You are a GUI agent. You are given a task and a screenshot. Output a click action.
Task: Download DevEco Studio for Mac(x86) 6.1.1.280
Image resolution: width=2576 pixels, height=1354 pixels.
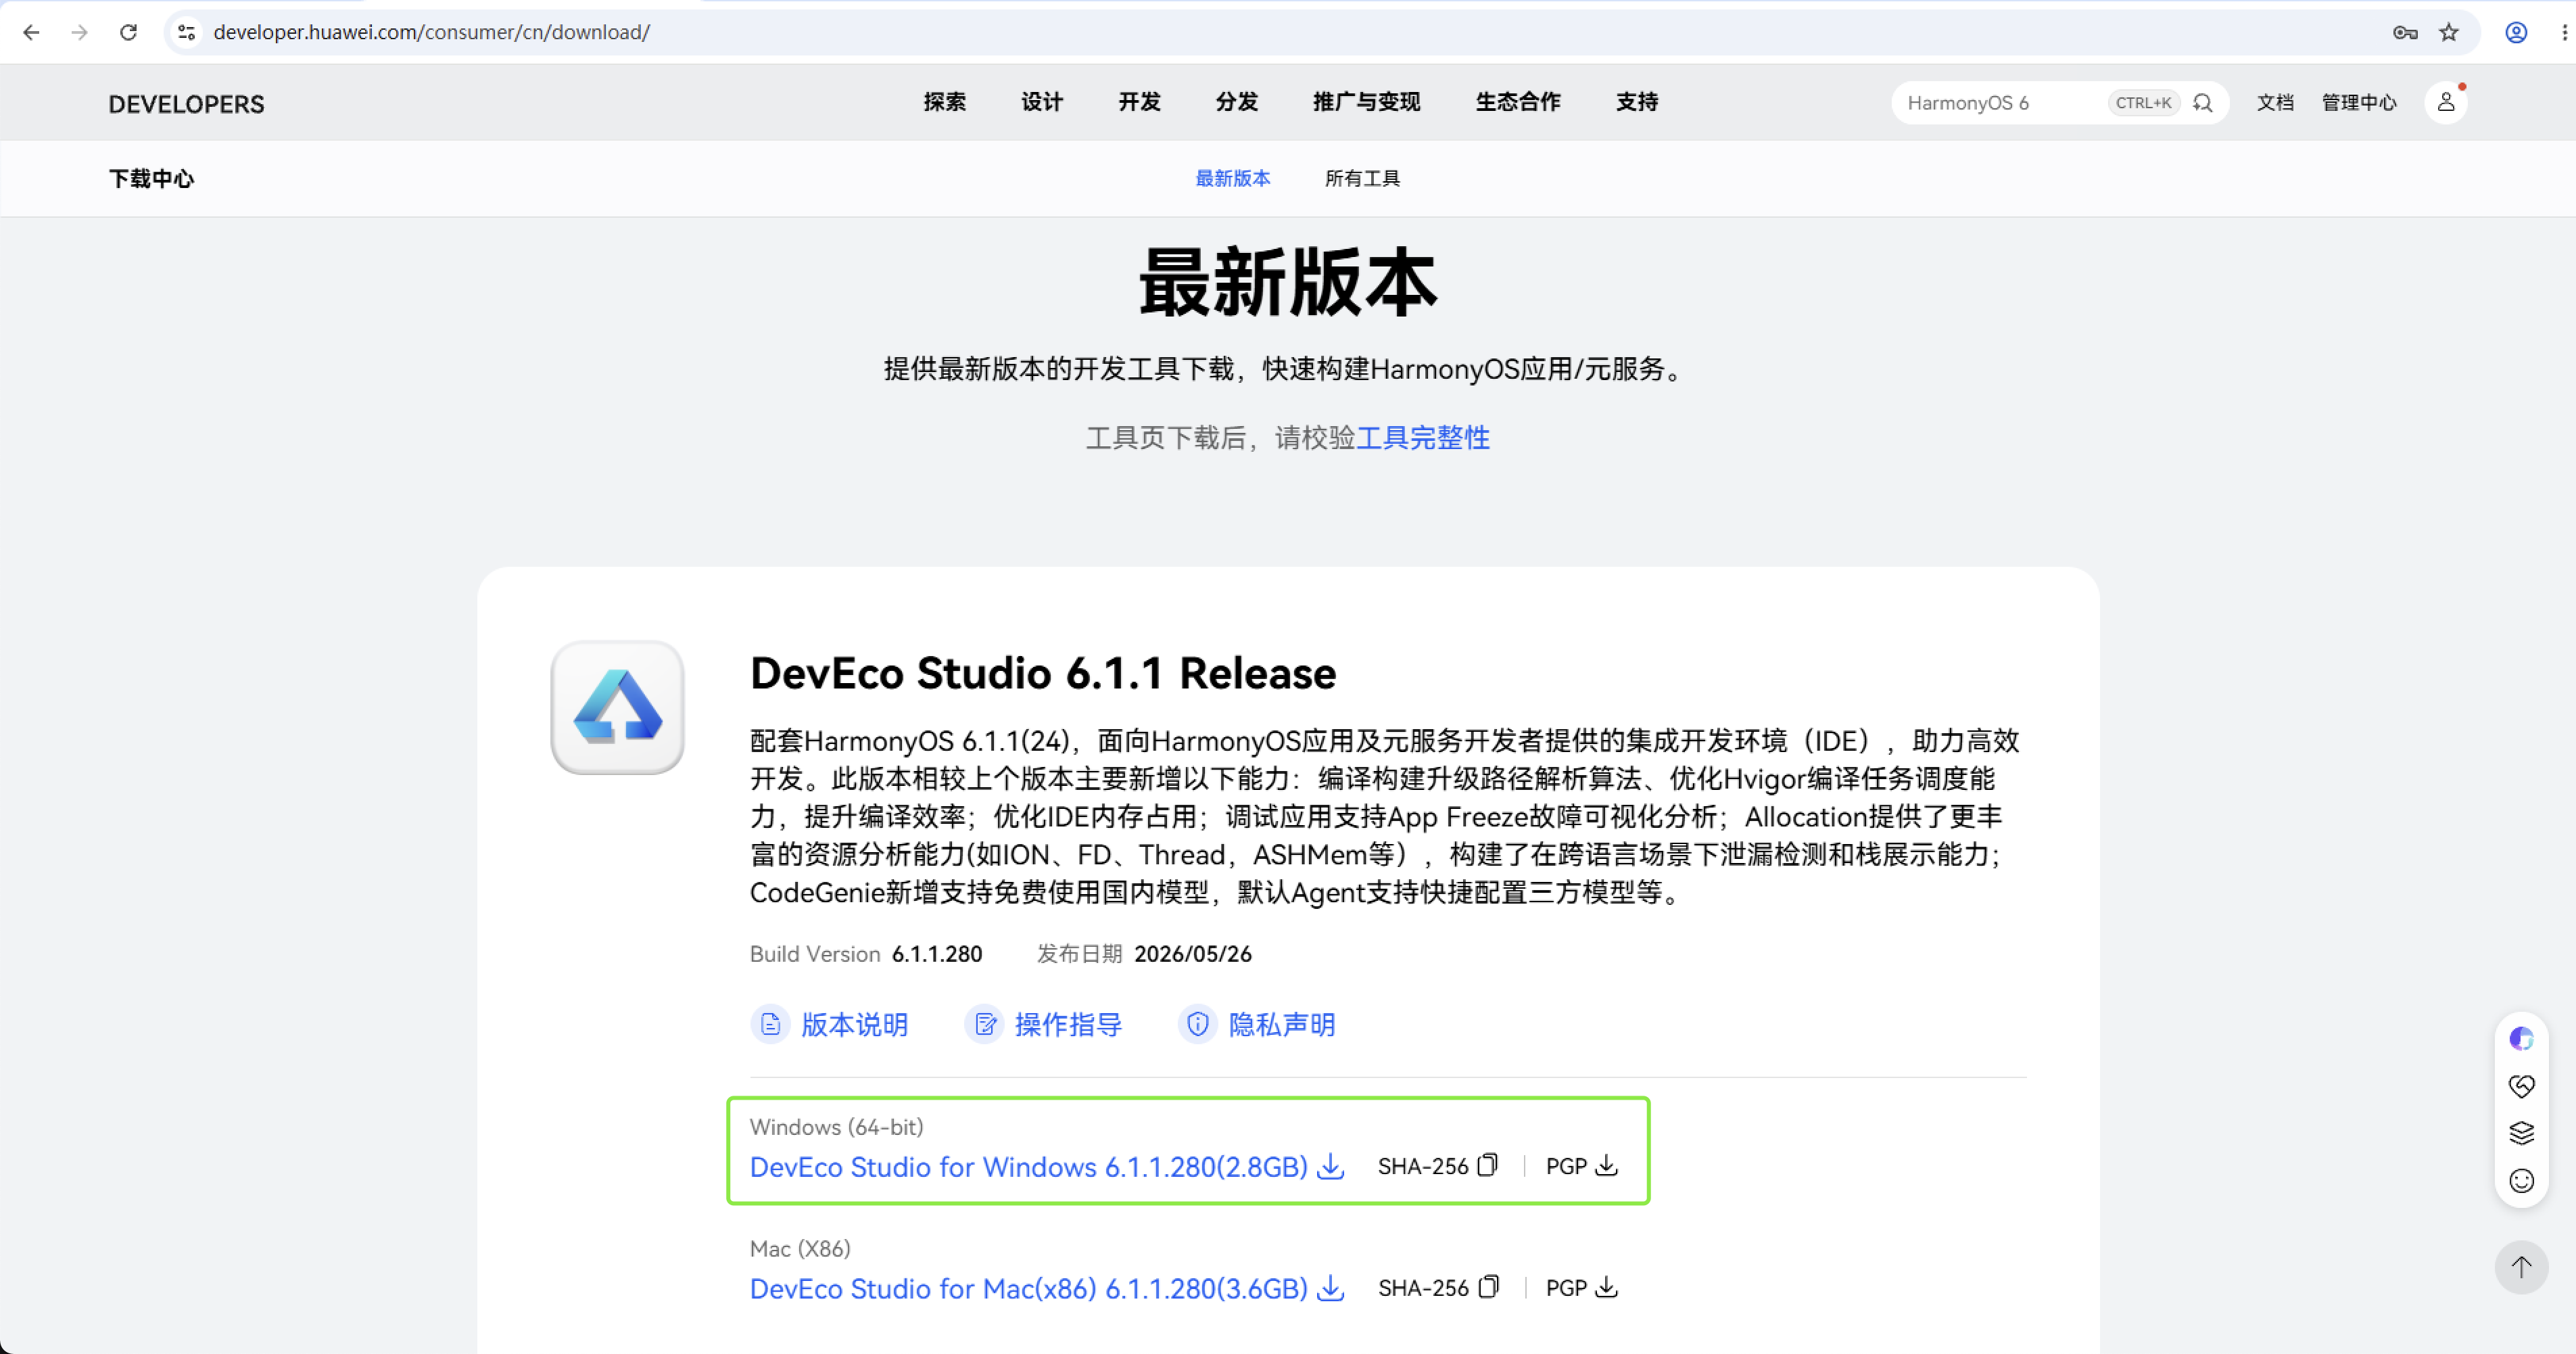tap(1029, 1289)
